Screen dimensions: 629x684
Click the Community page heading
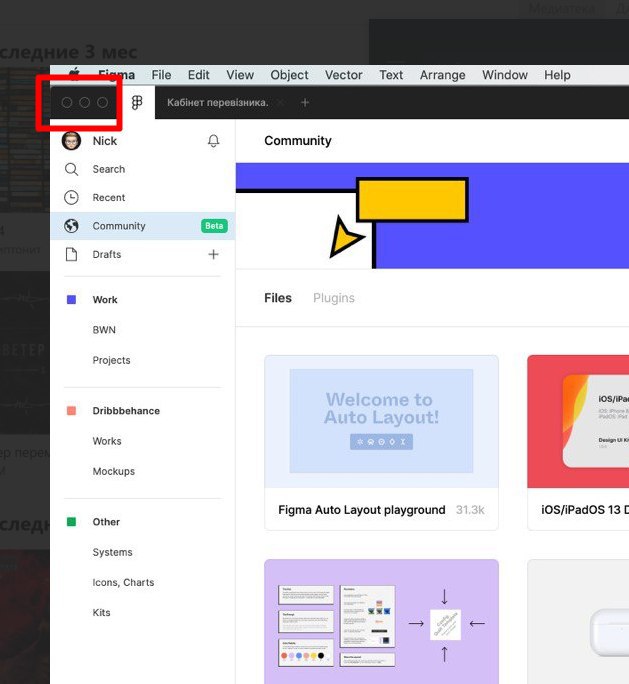298,140
